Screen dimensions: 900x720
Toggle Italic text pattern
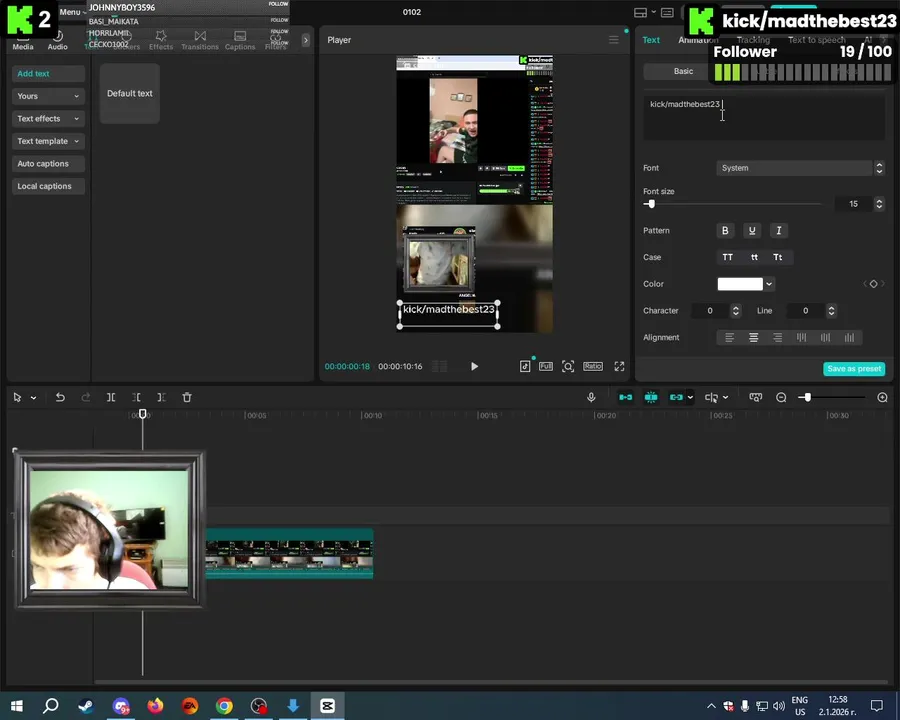point(779,230)
